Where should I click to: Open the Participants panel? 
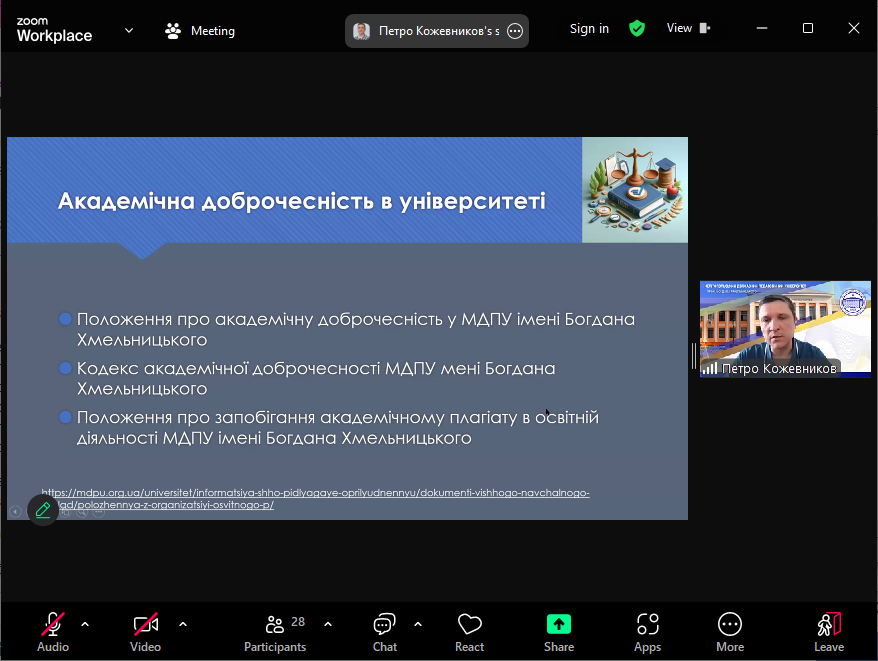275,631
